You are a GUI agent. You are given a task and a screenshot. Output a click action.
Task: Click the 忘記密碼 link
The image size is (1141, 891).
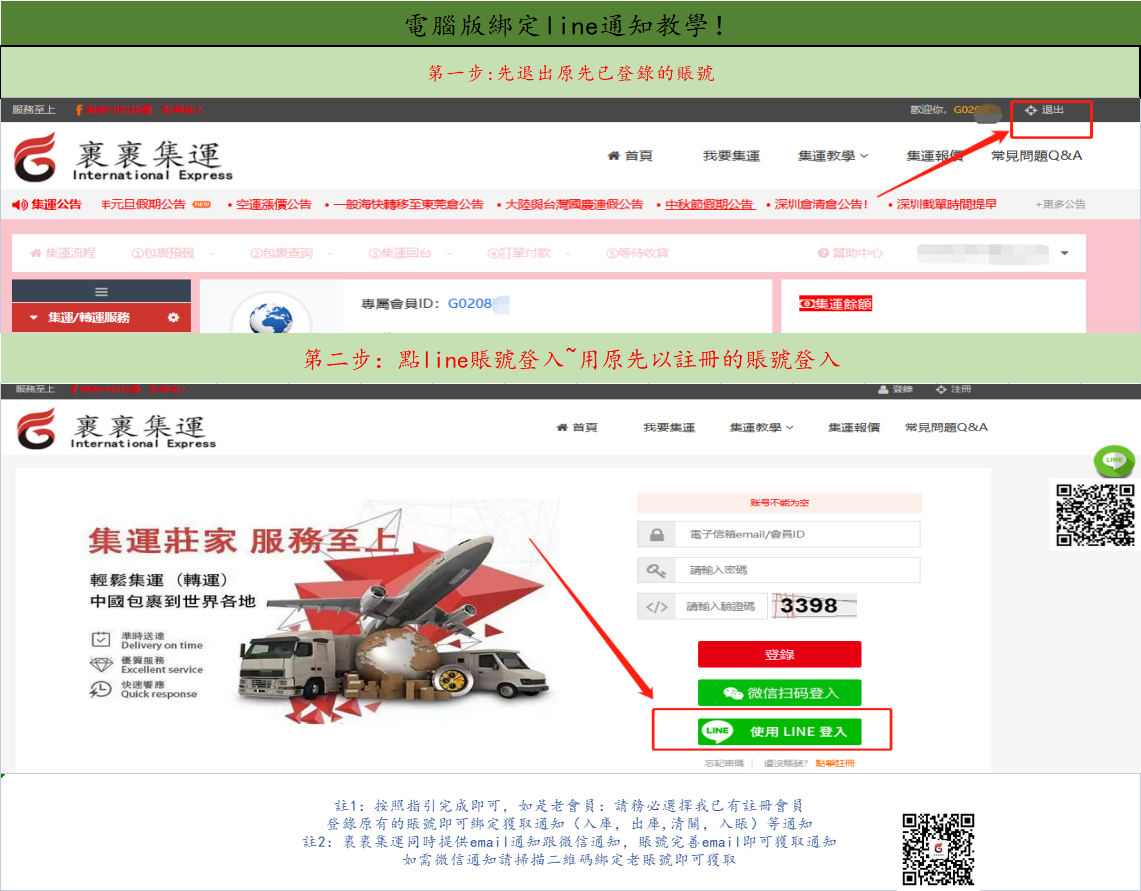tap(724, 764)
